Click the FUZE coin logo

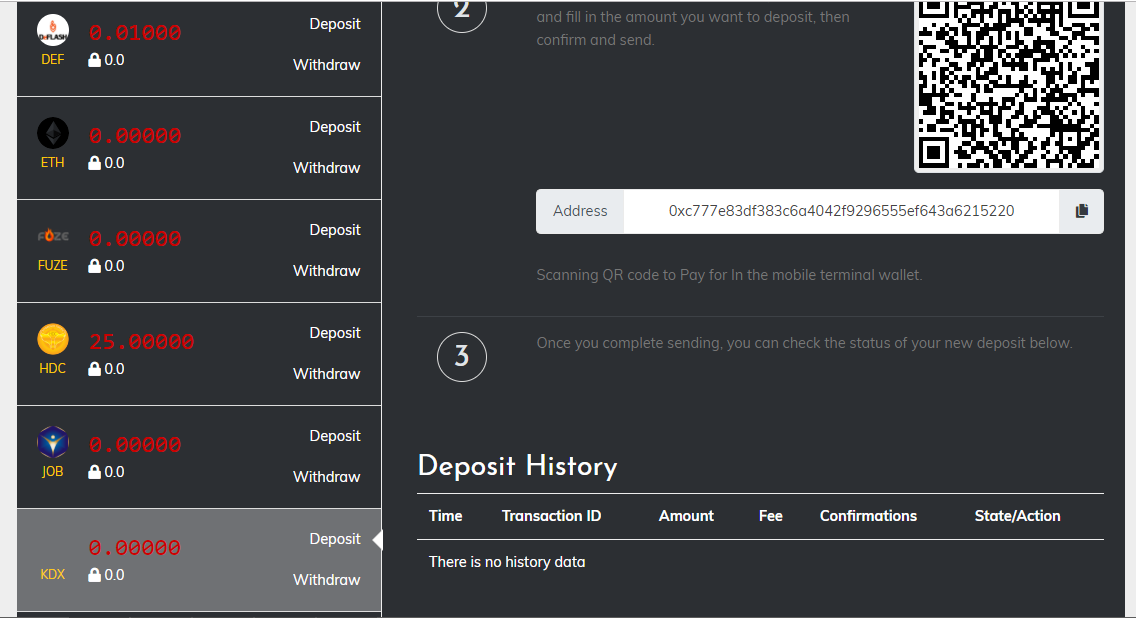pos(53,236)
